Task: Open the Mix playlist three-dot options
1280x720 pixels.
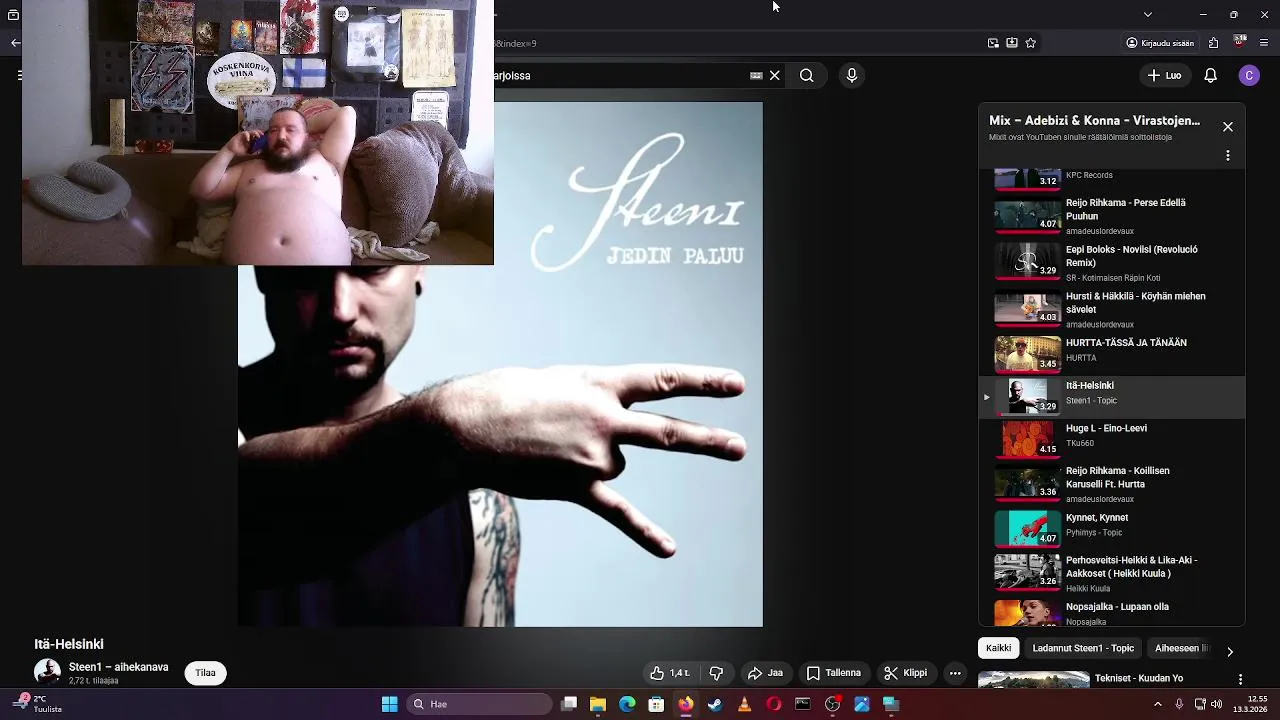Action: (1228, 156)
